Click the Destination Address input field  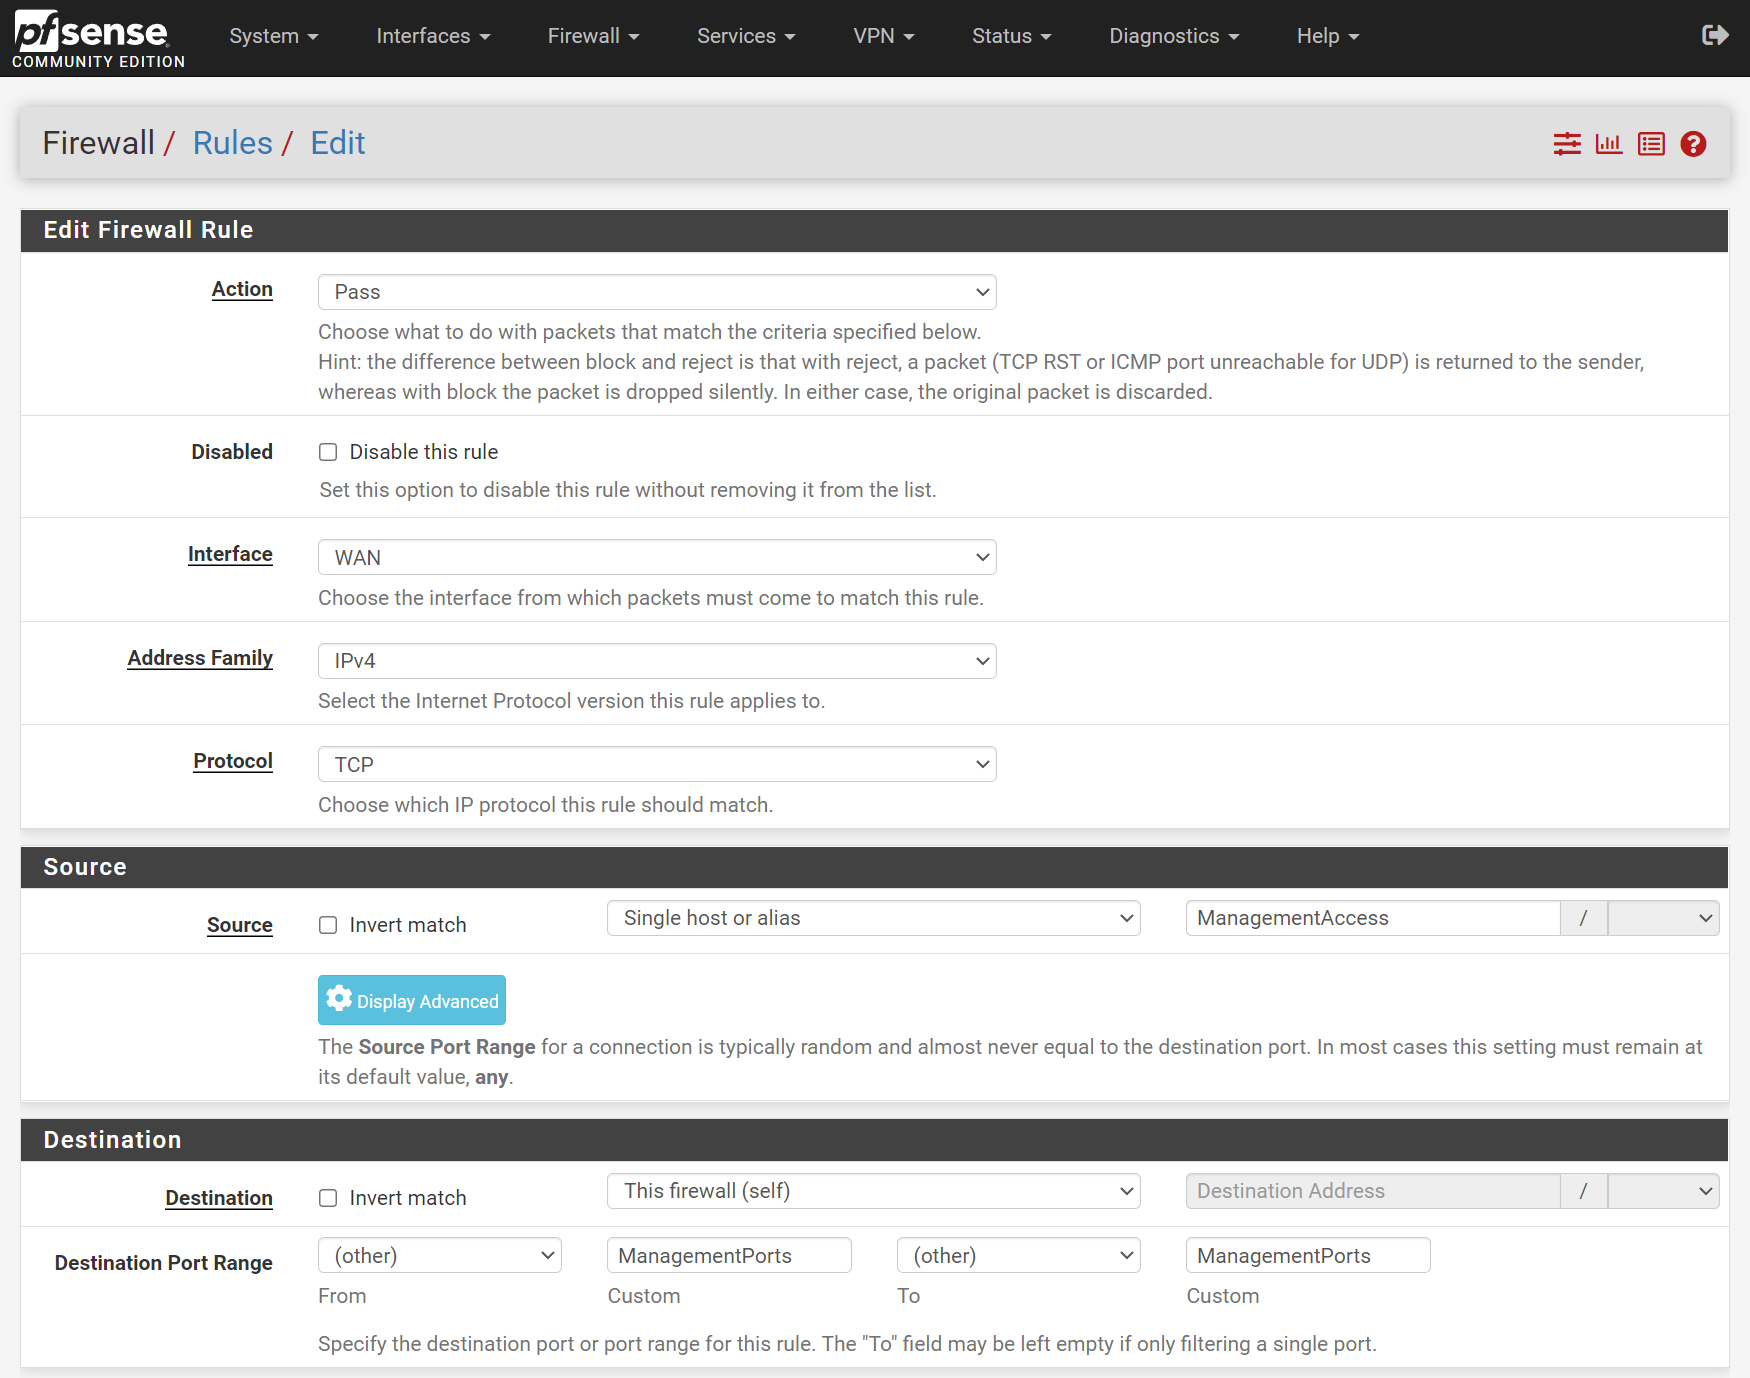click(x=1373, y=1191)
